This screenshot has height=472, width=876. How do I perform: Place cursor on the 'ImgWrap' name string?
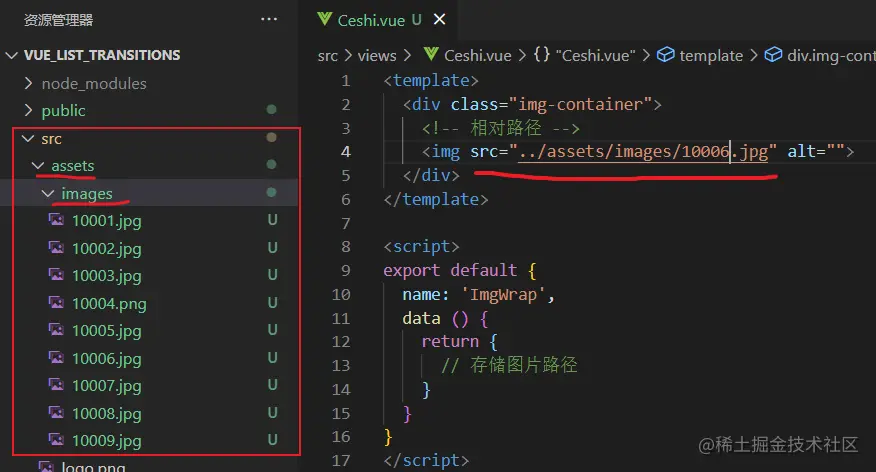tap(503, 294)
